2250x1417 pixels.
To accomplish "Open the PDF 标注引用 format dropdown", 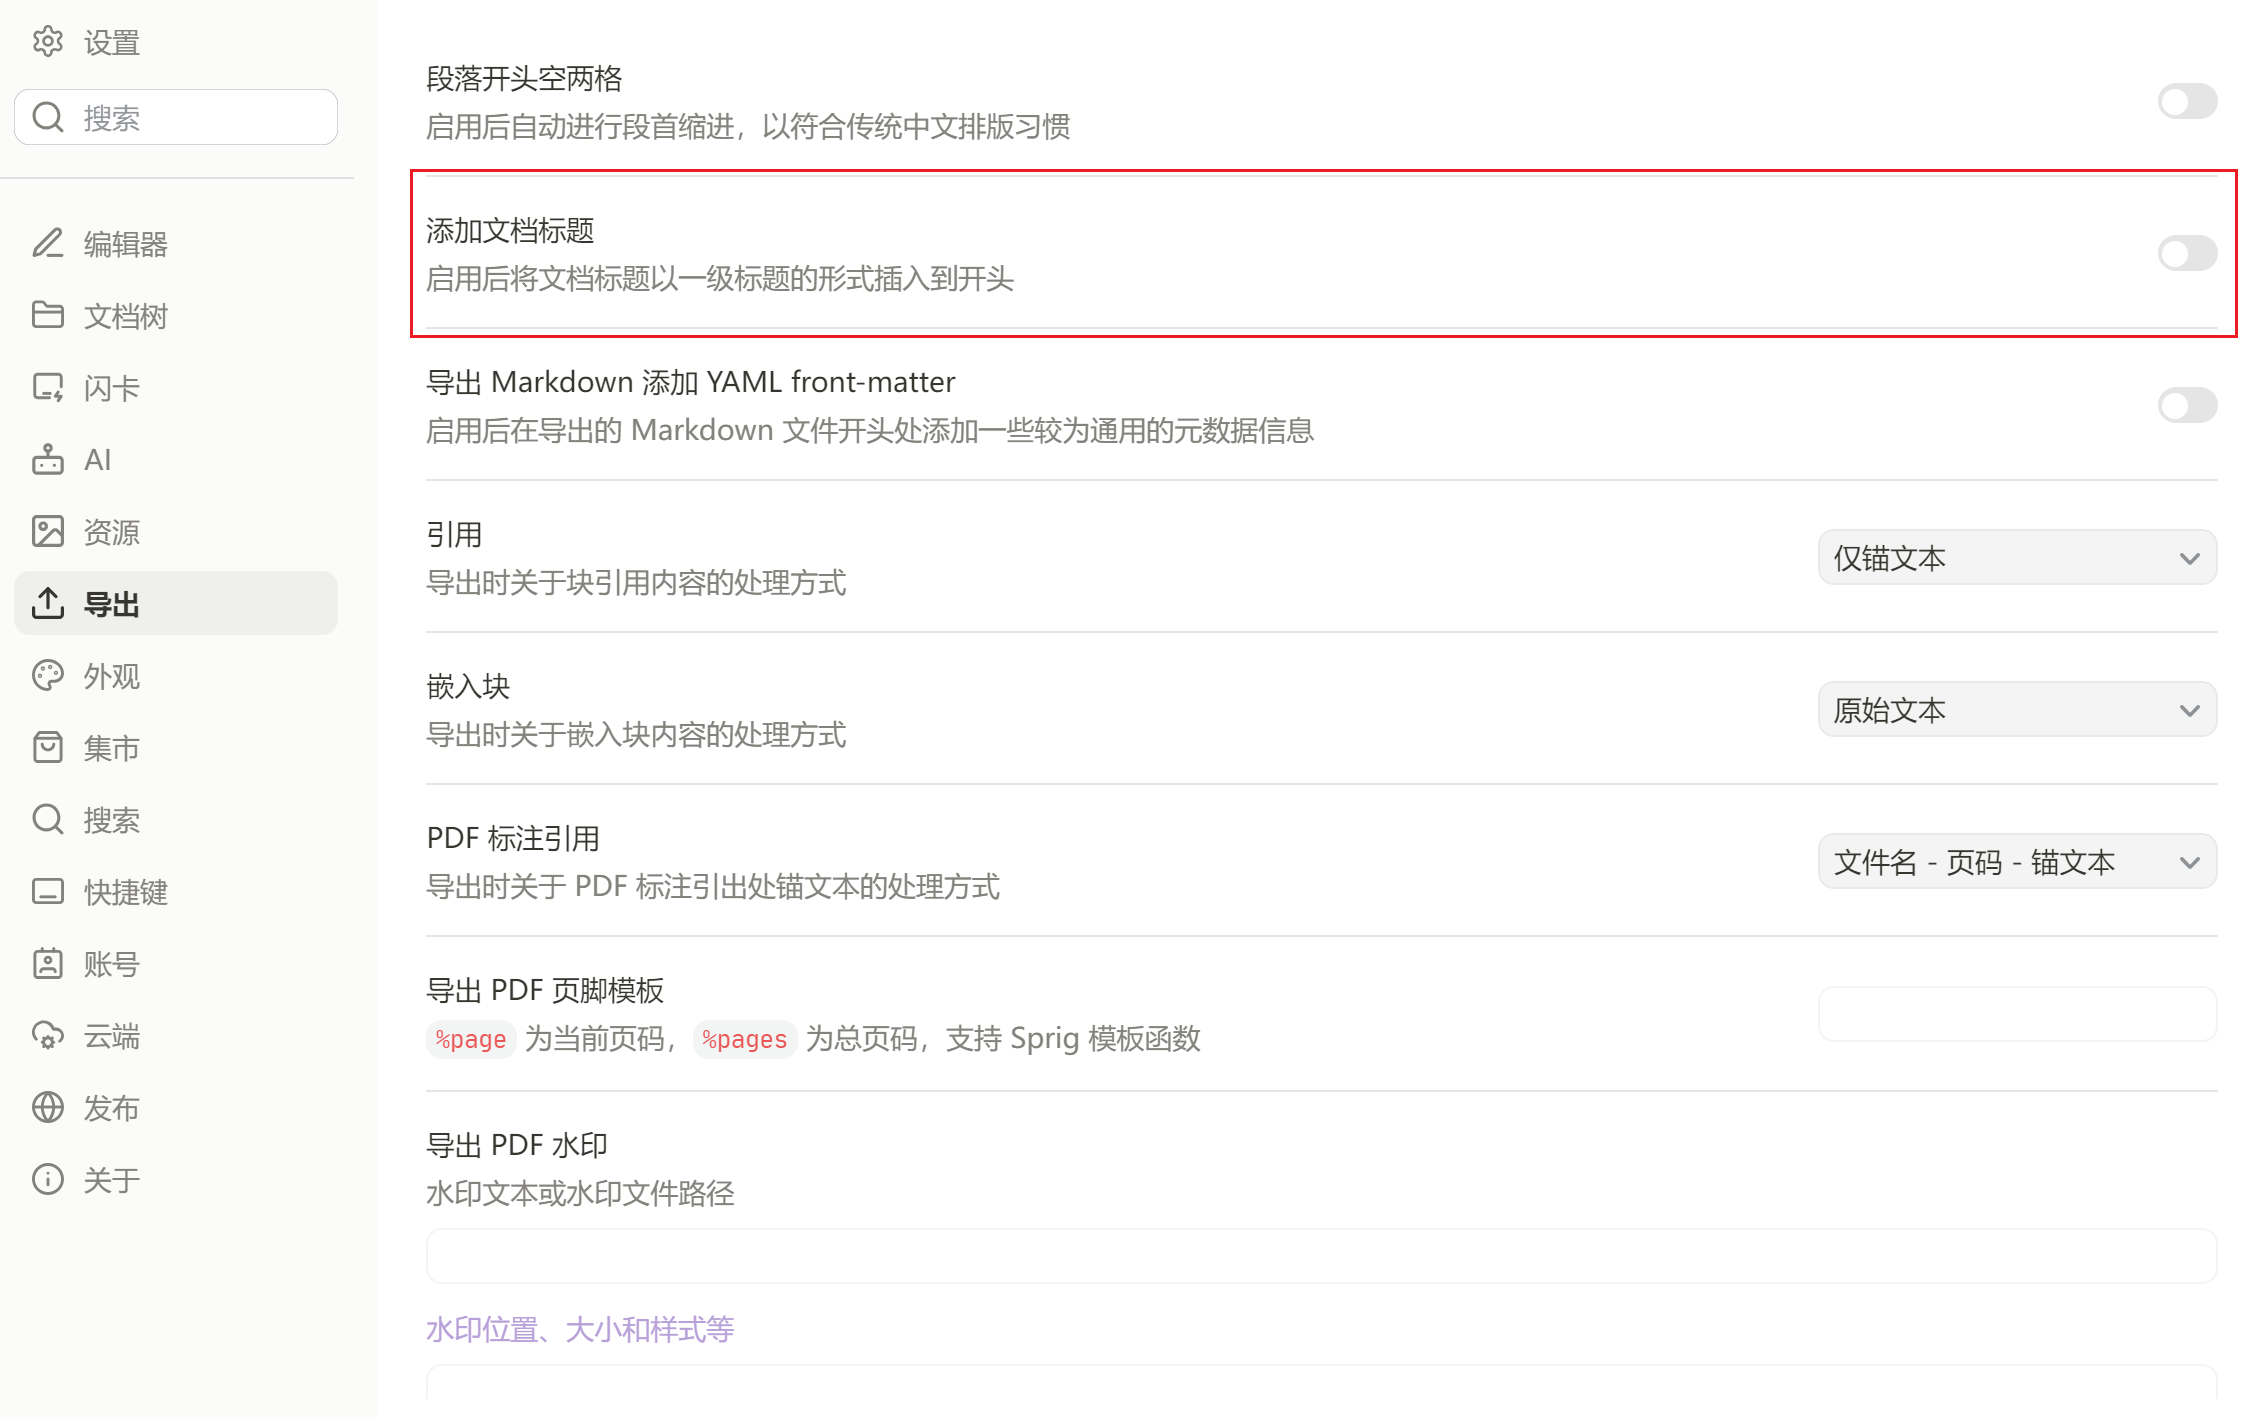I will tap(2016, 861).
